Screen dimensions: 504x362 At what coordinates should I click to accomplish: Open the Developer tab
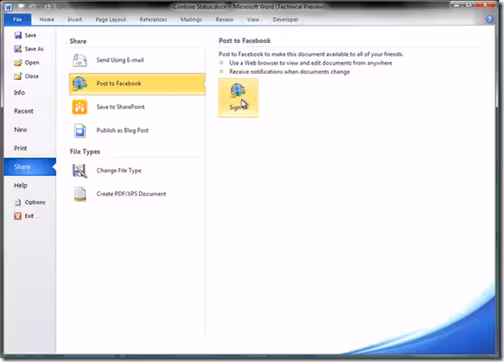(285, 20)
